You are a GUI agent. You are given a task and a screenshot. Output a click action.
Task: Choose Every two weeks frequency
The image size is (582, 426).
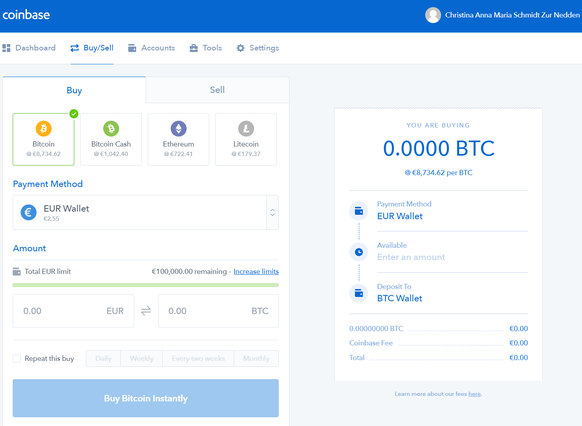pos(198,358)
